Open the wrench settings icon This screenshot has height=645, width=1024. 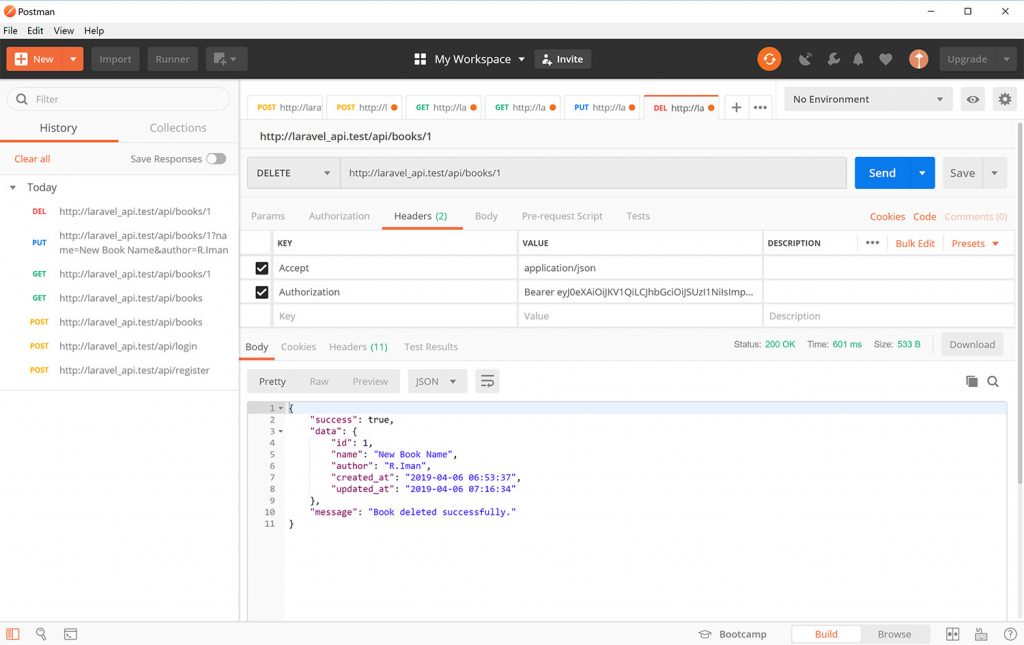[x=833, y=59]
